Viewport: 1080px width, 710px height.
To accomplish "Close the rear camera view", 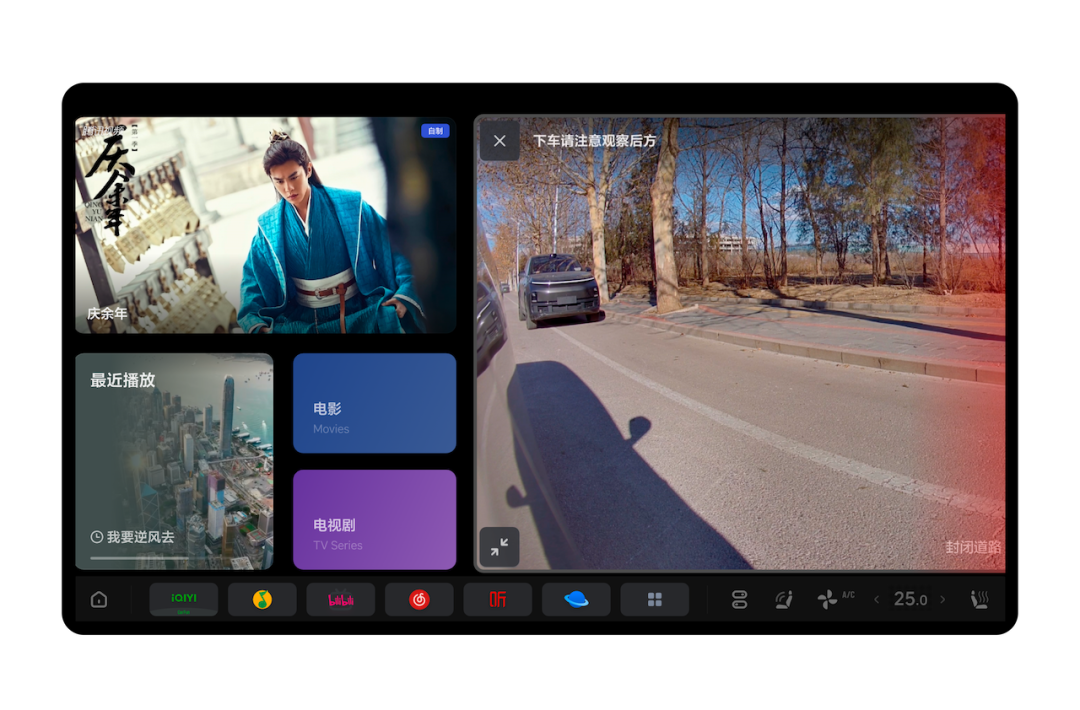I will pyautogui.click(x=500, y=141).
